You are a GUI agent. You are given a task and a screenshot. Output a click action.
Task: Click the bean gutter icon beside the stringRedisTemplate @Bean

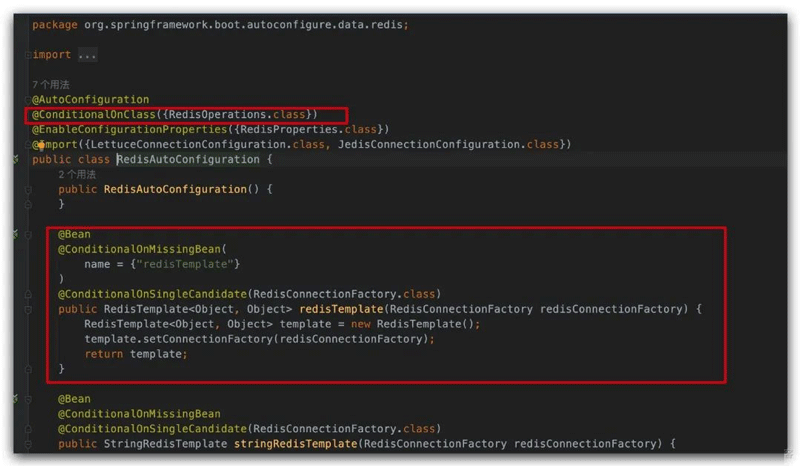click(17, 399)
